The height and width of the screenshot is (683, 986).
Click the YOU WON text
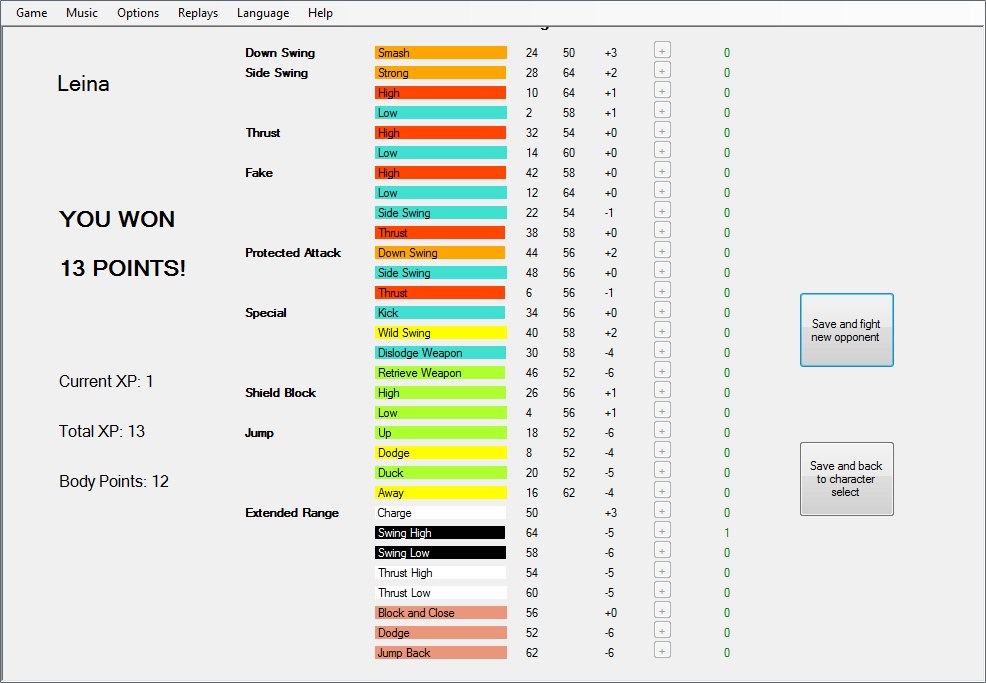point(117,219)
